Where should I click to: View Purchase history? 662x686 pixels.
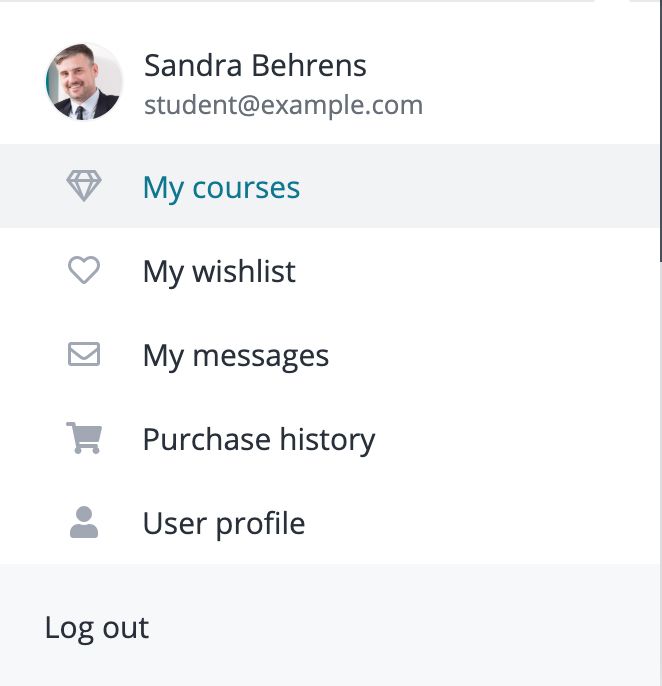259,439
